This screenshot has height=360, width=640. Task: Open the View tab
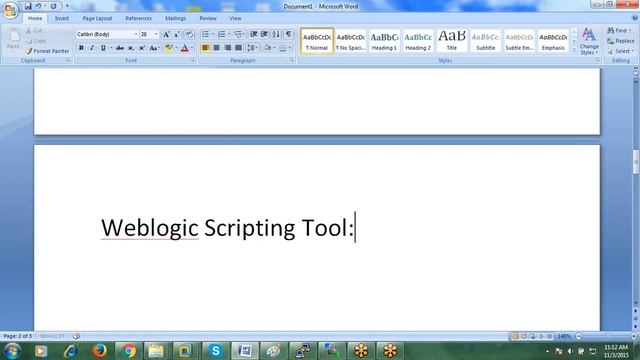pos(235,18)
